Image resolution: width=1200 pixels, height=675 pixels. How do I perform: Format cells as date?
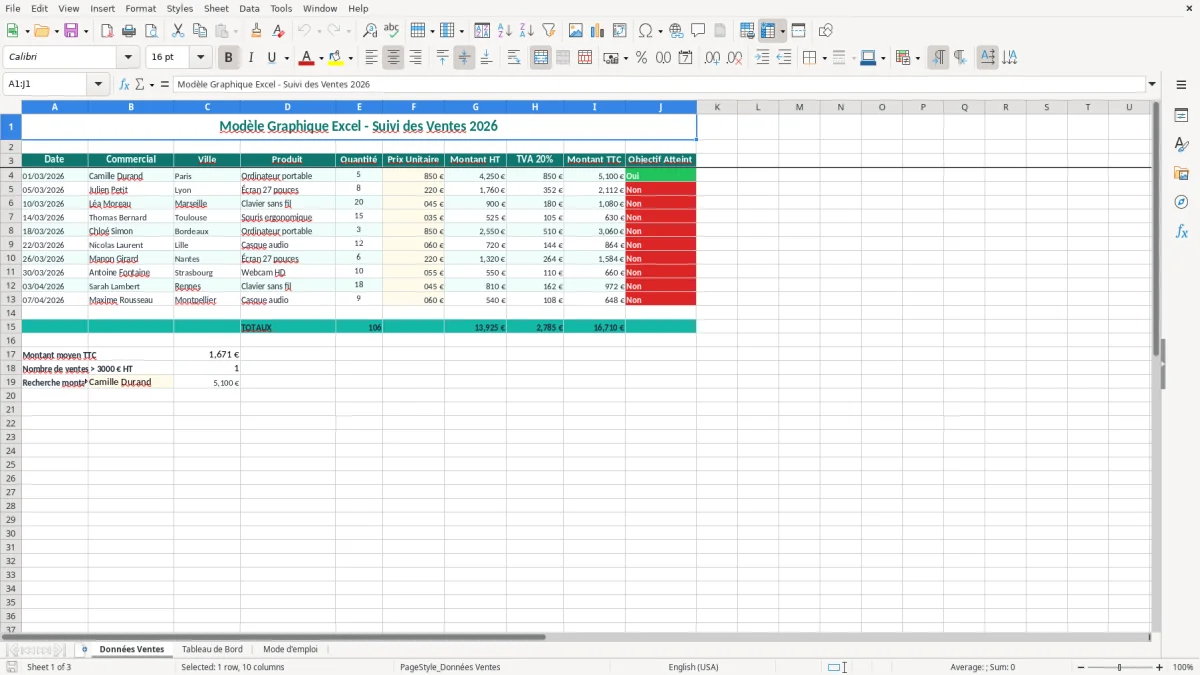pos(686,58)
